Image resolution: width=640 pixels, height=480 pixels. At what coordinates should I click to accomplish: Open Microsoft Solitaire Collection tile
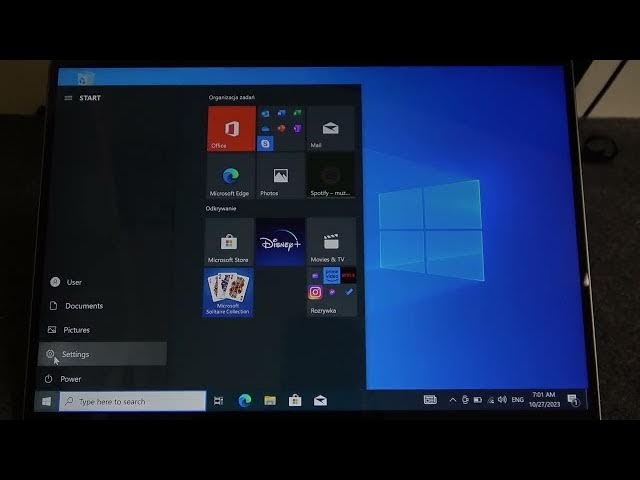click(x=228, y=293)
